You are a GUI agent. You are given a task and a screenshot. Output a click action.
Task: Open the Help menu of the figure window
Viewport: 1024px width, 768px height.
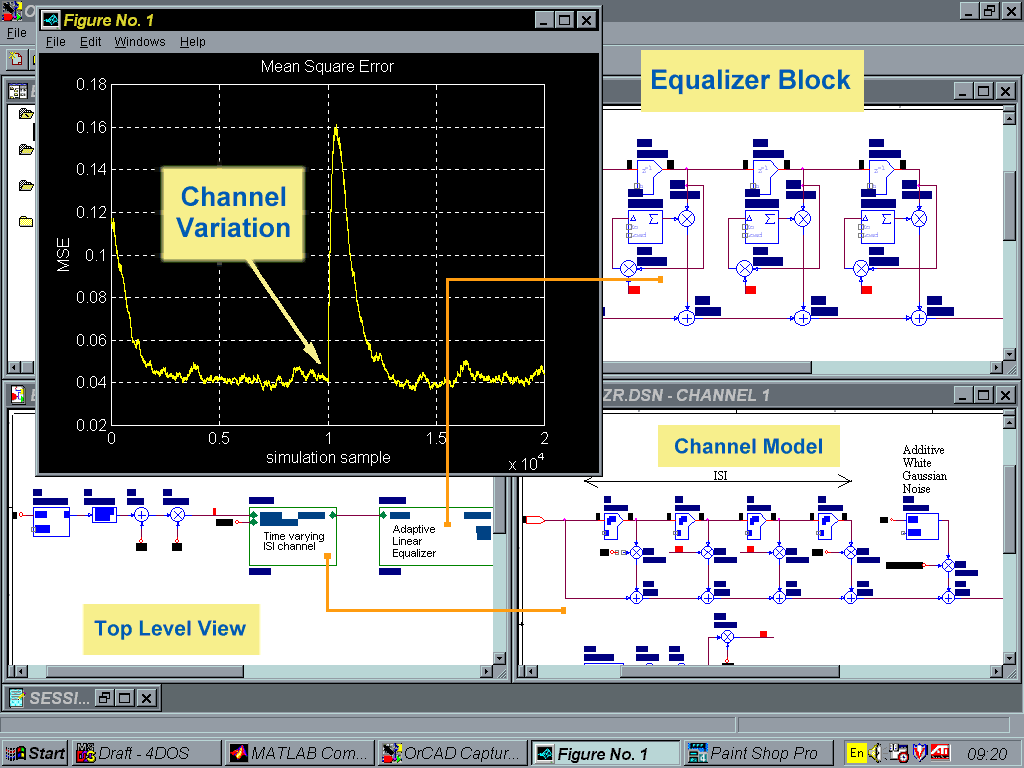[193, 42]
